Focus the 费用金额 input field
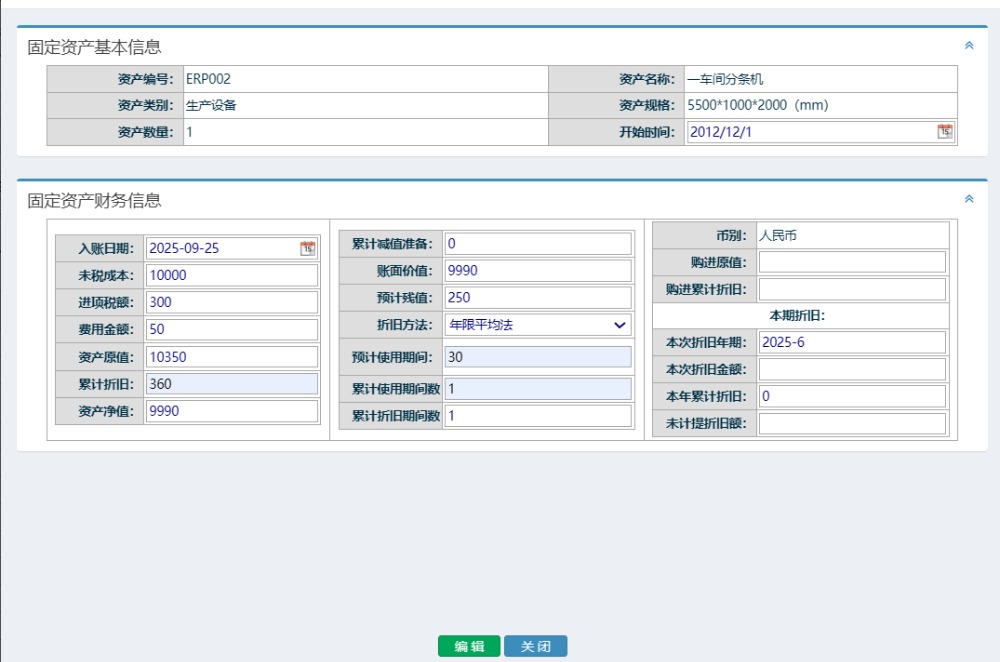The height and width of the screenshot is (662, 1000). pyautogui.click(x=231, y=330)
